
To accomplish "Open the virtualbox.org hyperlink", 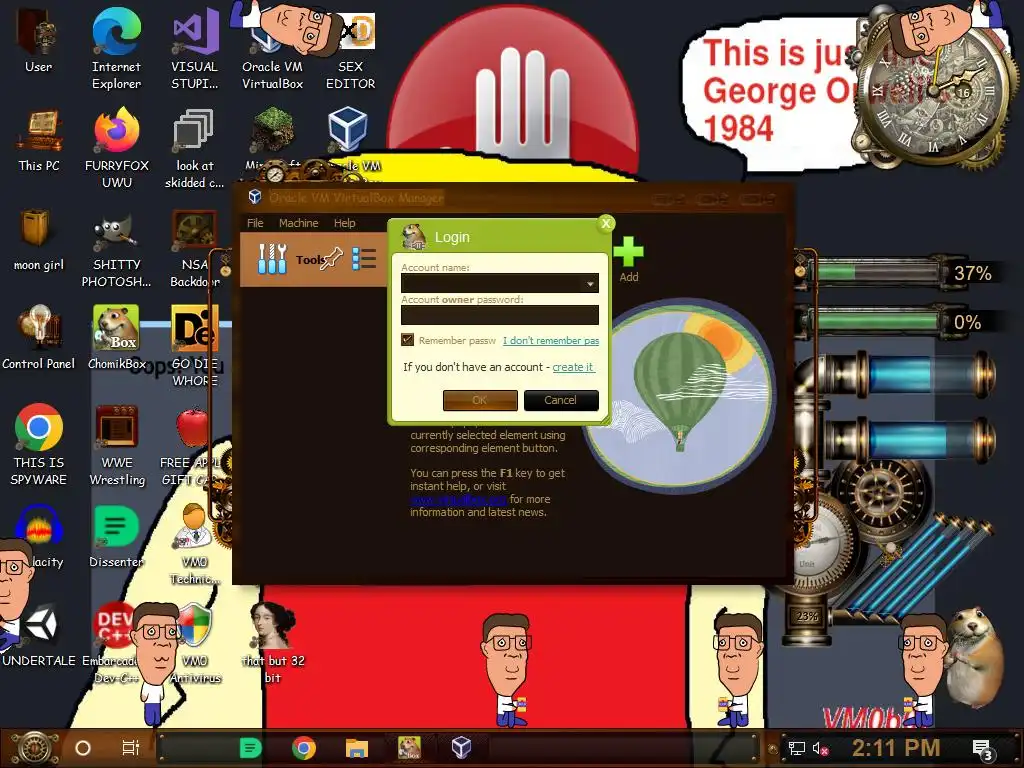I will [458, 499].
